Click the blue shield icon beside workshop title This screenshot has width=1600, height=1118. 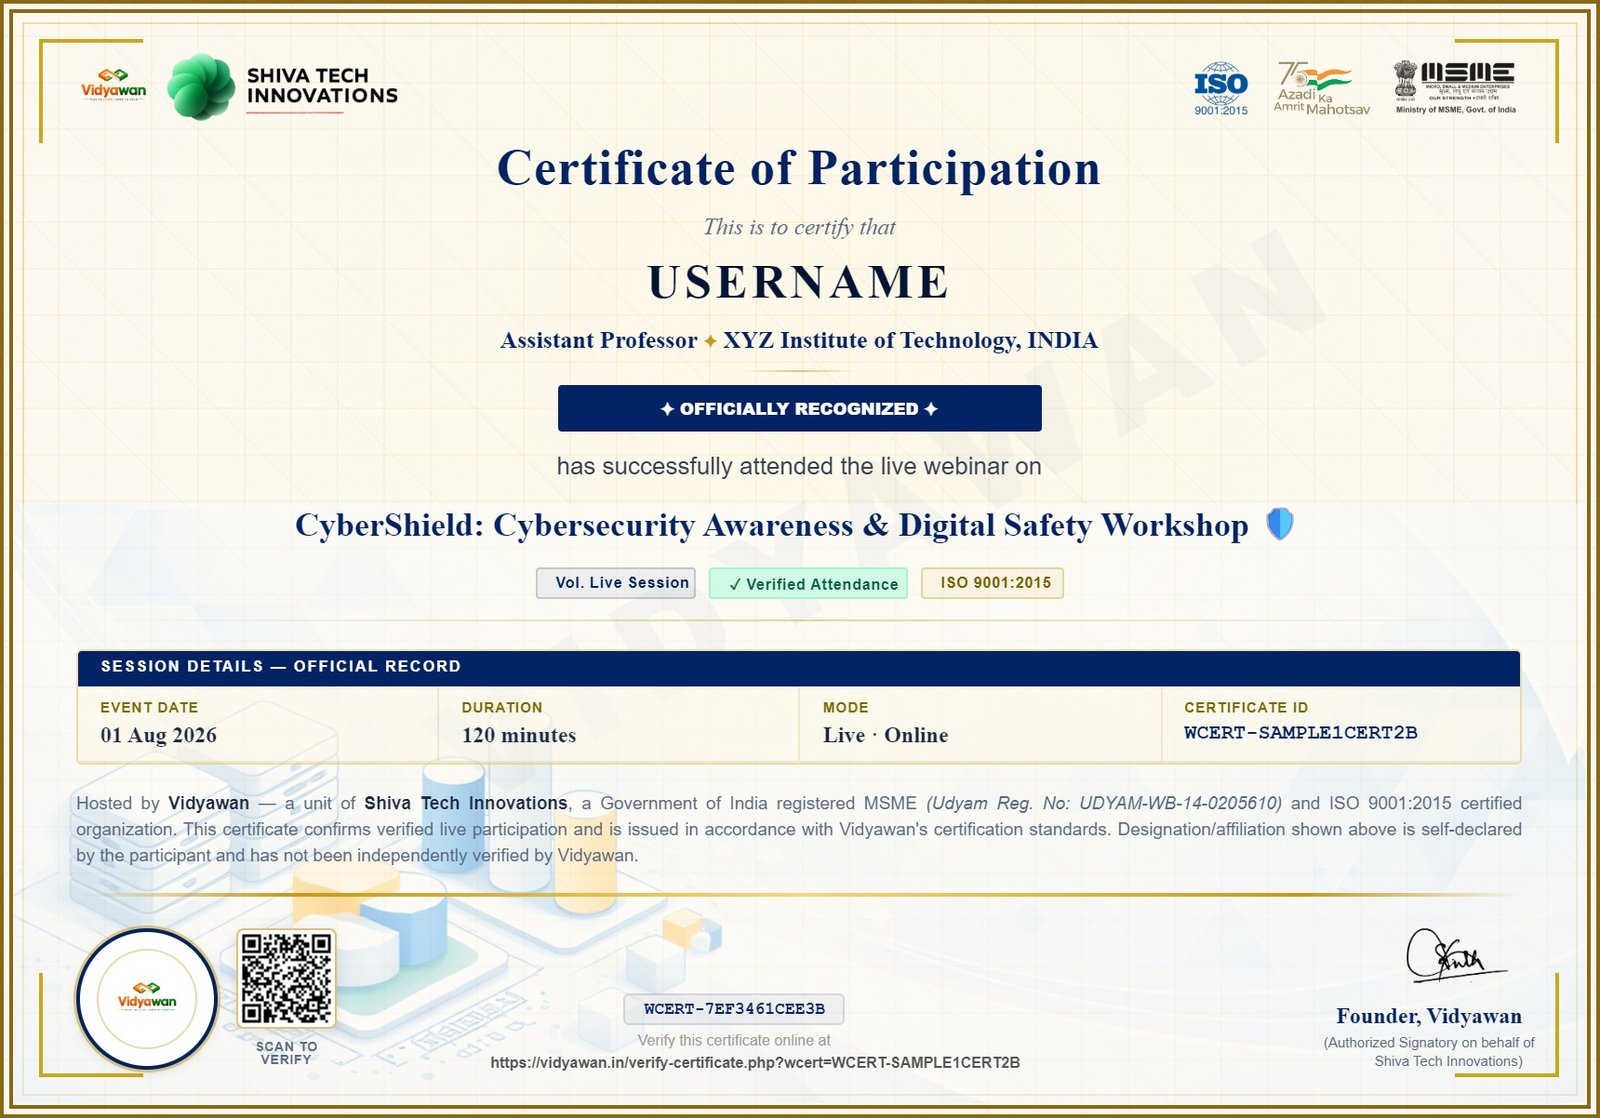1280,523
